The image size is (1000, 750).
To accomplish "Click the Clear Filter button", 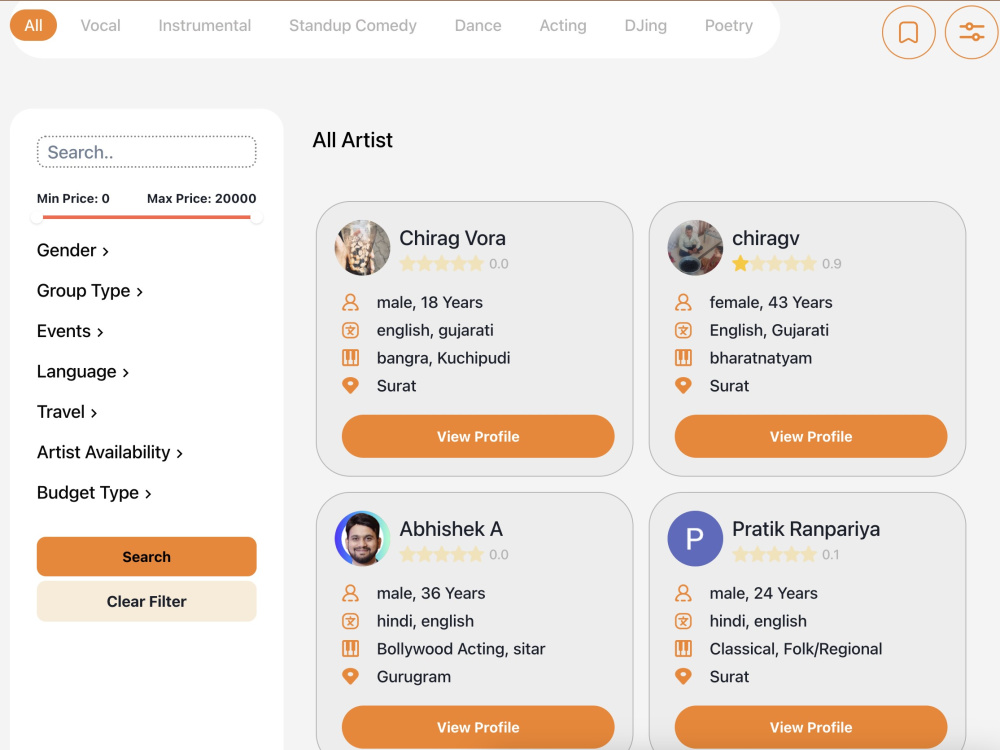I will pyautogui.click(x=147, y=601).
